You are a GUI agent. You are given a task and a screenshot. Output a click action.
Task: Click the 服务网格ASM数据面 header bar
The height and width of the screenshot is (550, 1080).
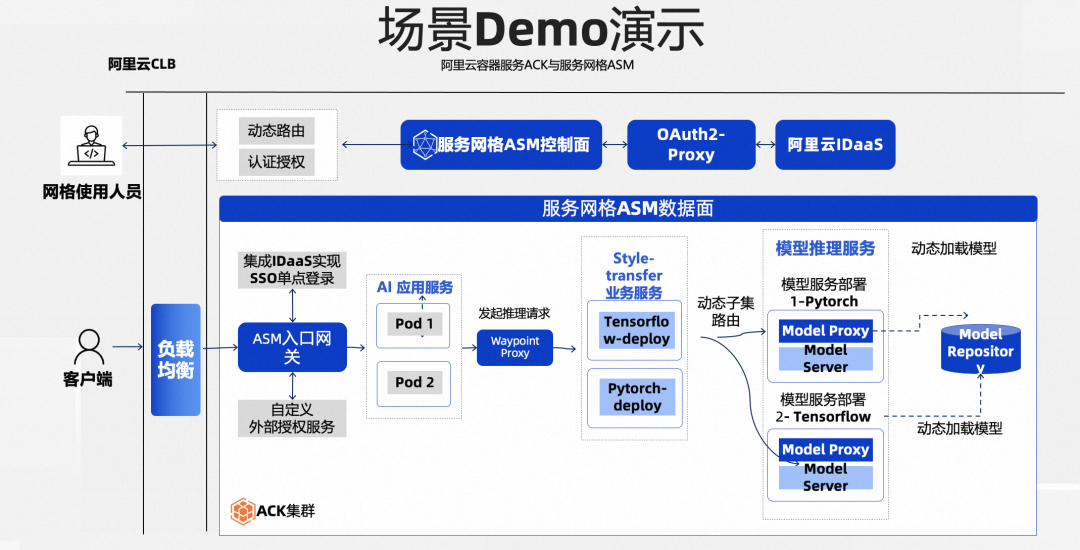(627, 209)
